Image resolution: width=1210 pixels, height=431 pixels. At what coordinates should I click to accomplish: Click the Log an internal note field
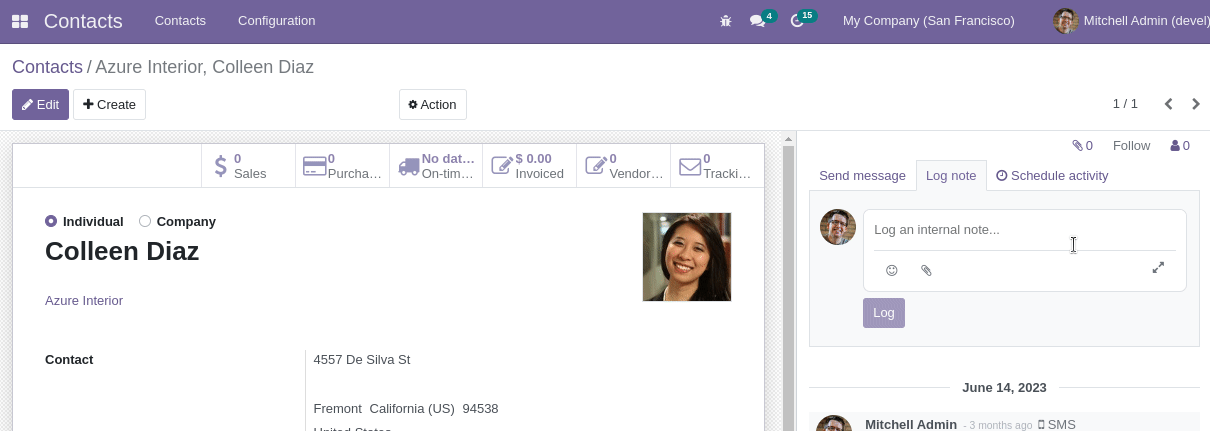1024,230
